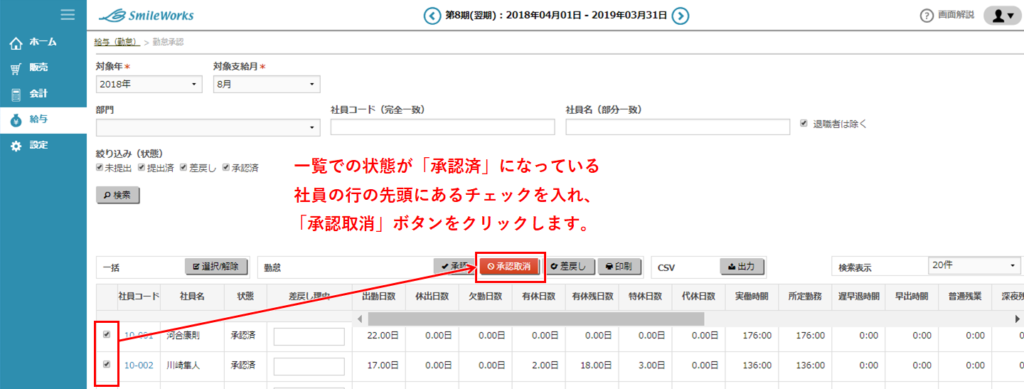Viewport: 1024px width, 389px height.
Task: Uncheck the row checkbox for 川崎隼人
Action: click(106, 364)
